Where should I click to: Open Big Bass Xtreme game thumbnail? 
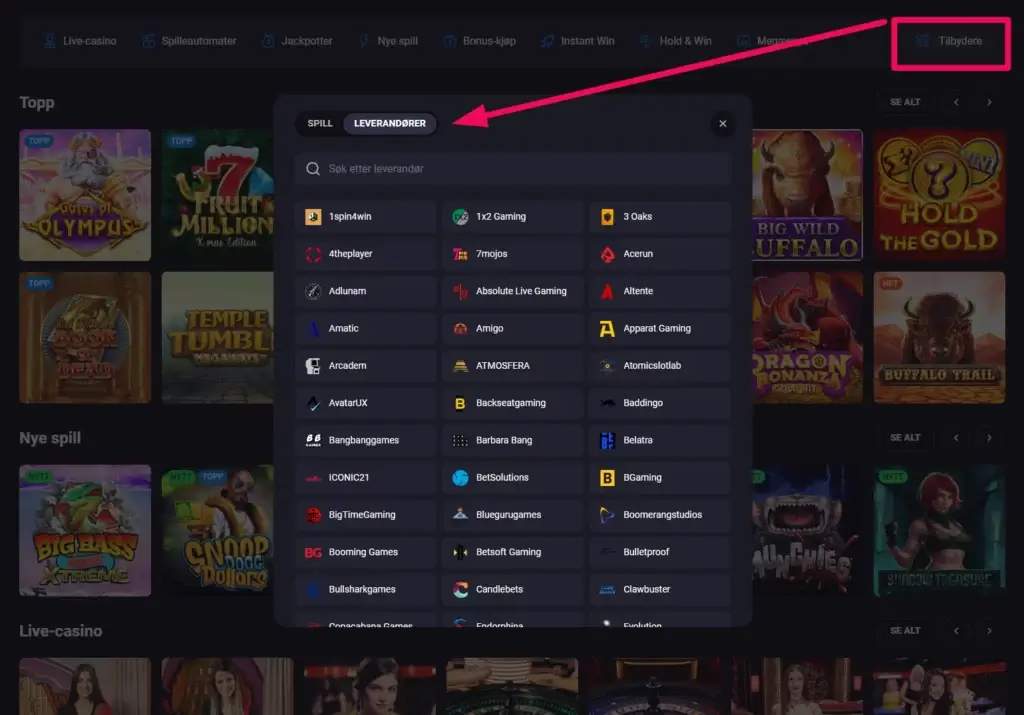click(85, 530)
